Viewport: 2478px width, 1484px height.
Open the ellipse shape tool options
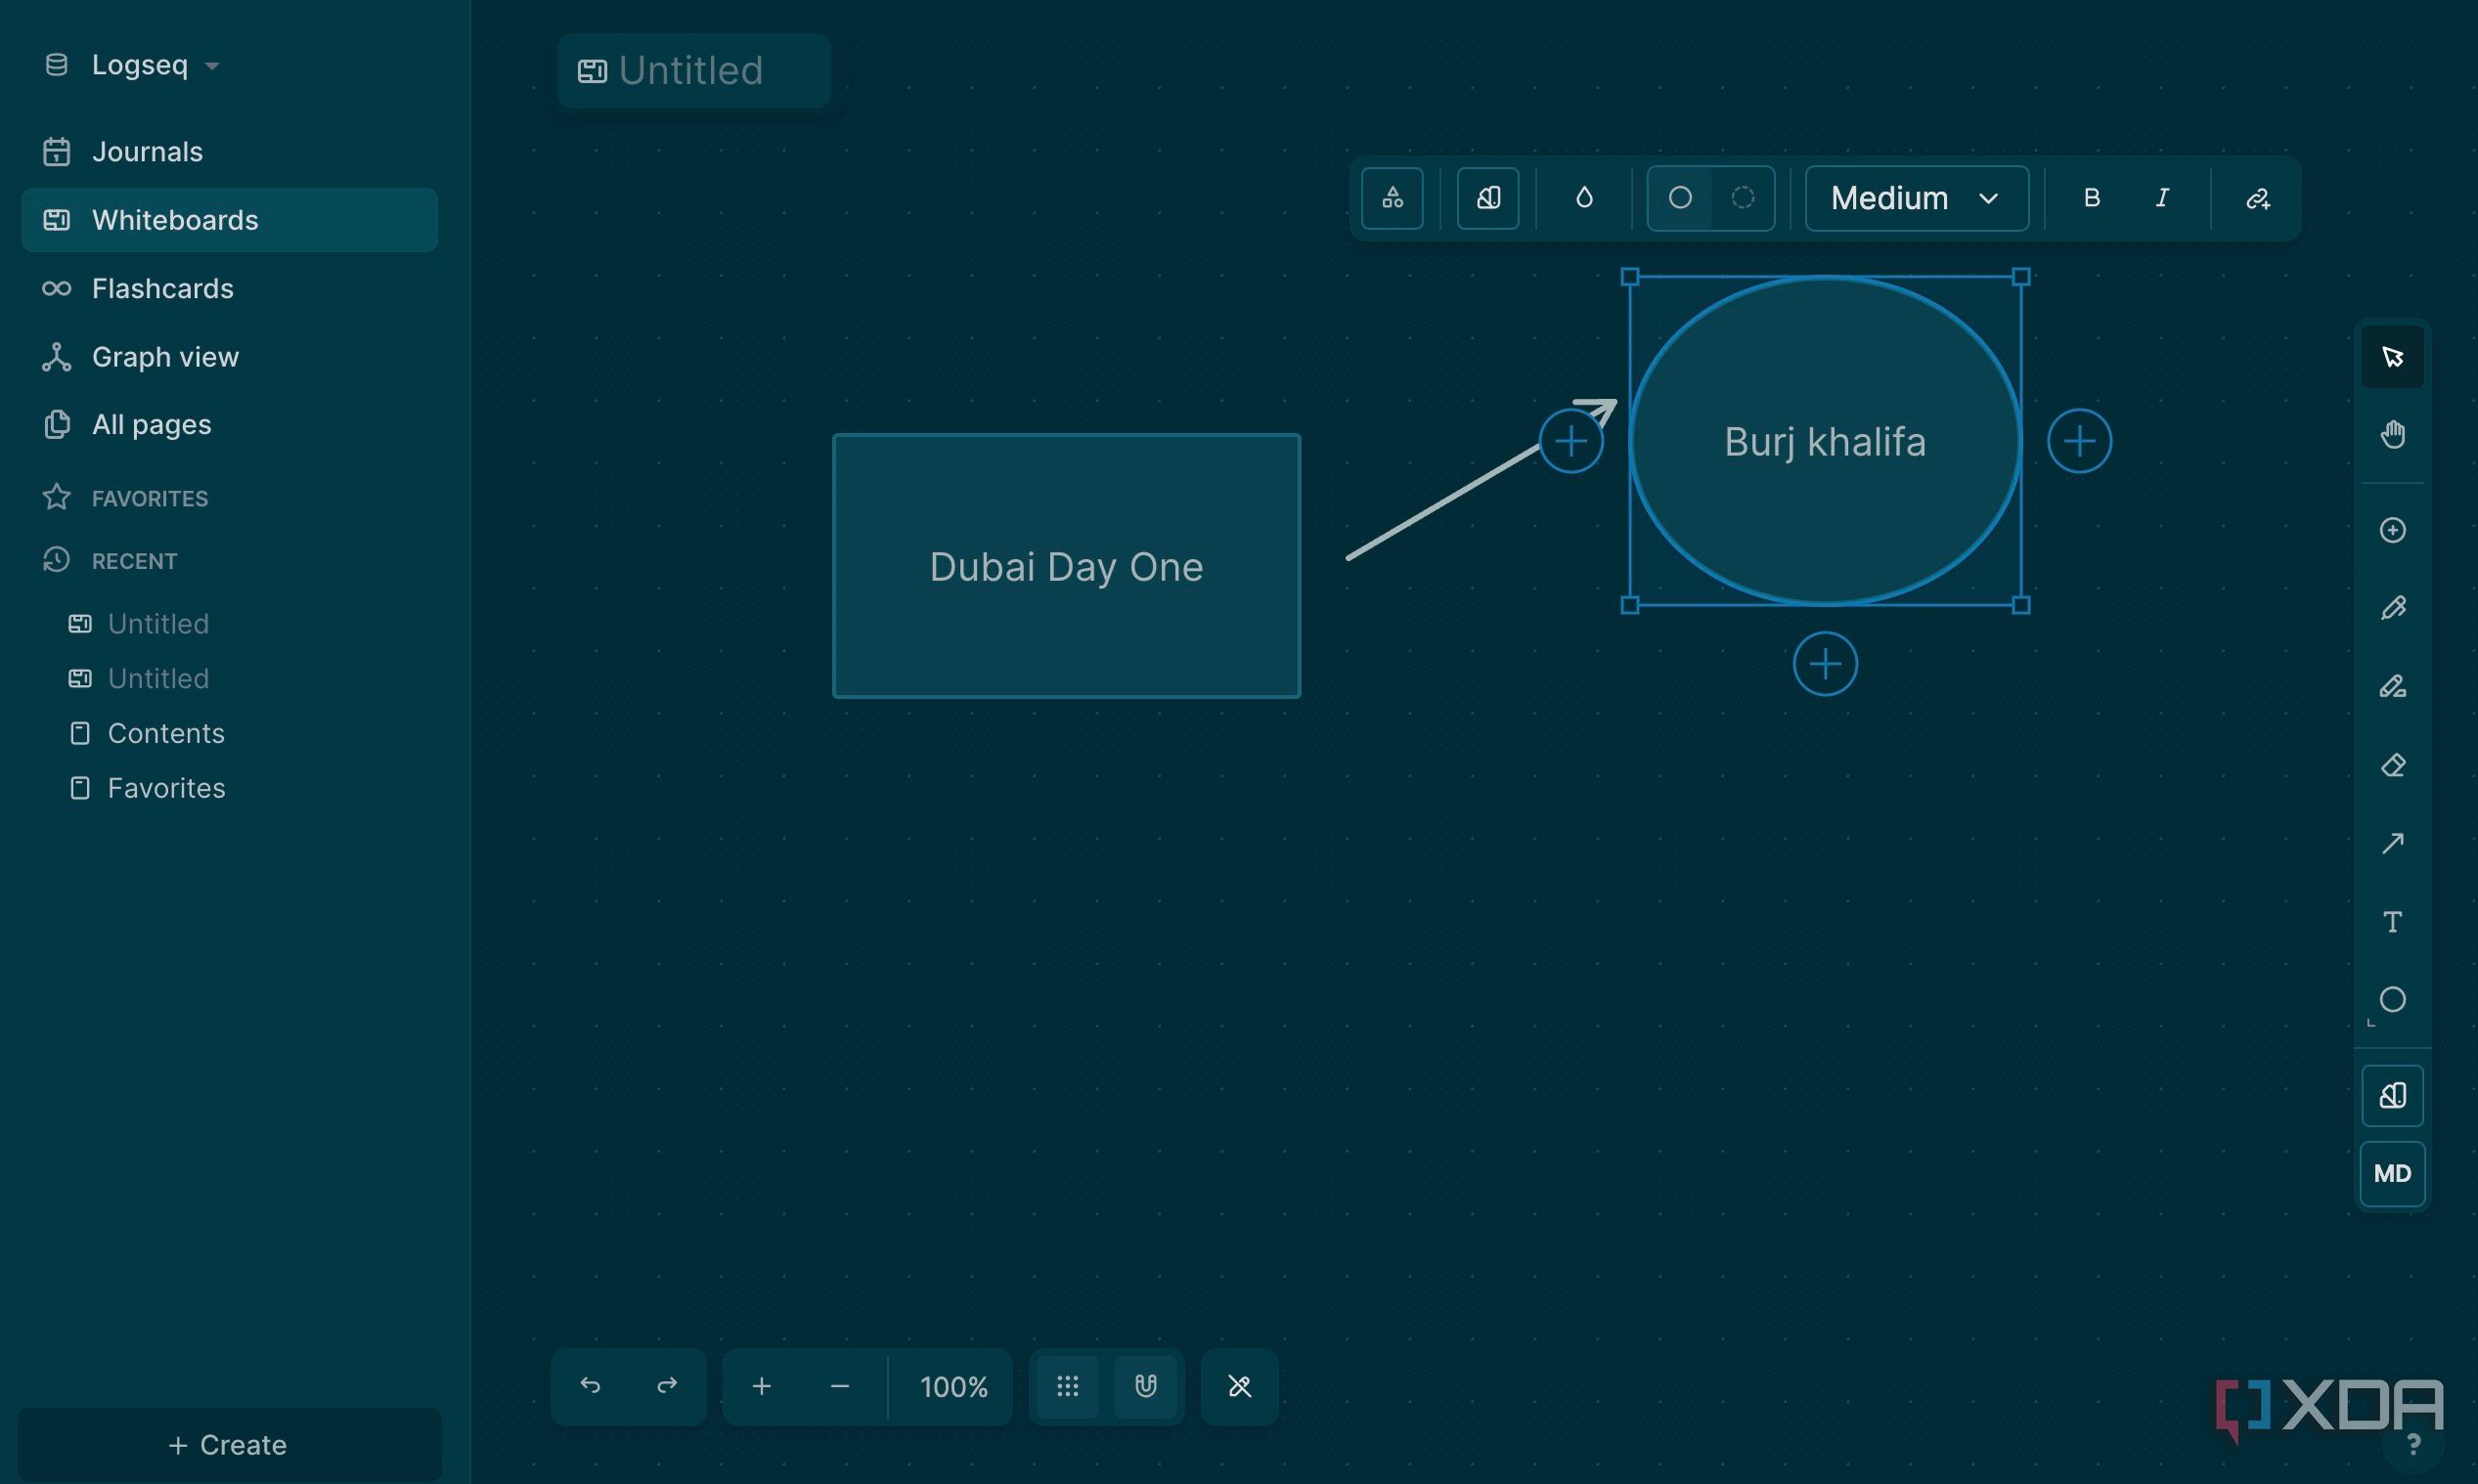tap(2392, 1000)
